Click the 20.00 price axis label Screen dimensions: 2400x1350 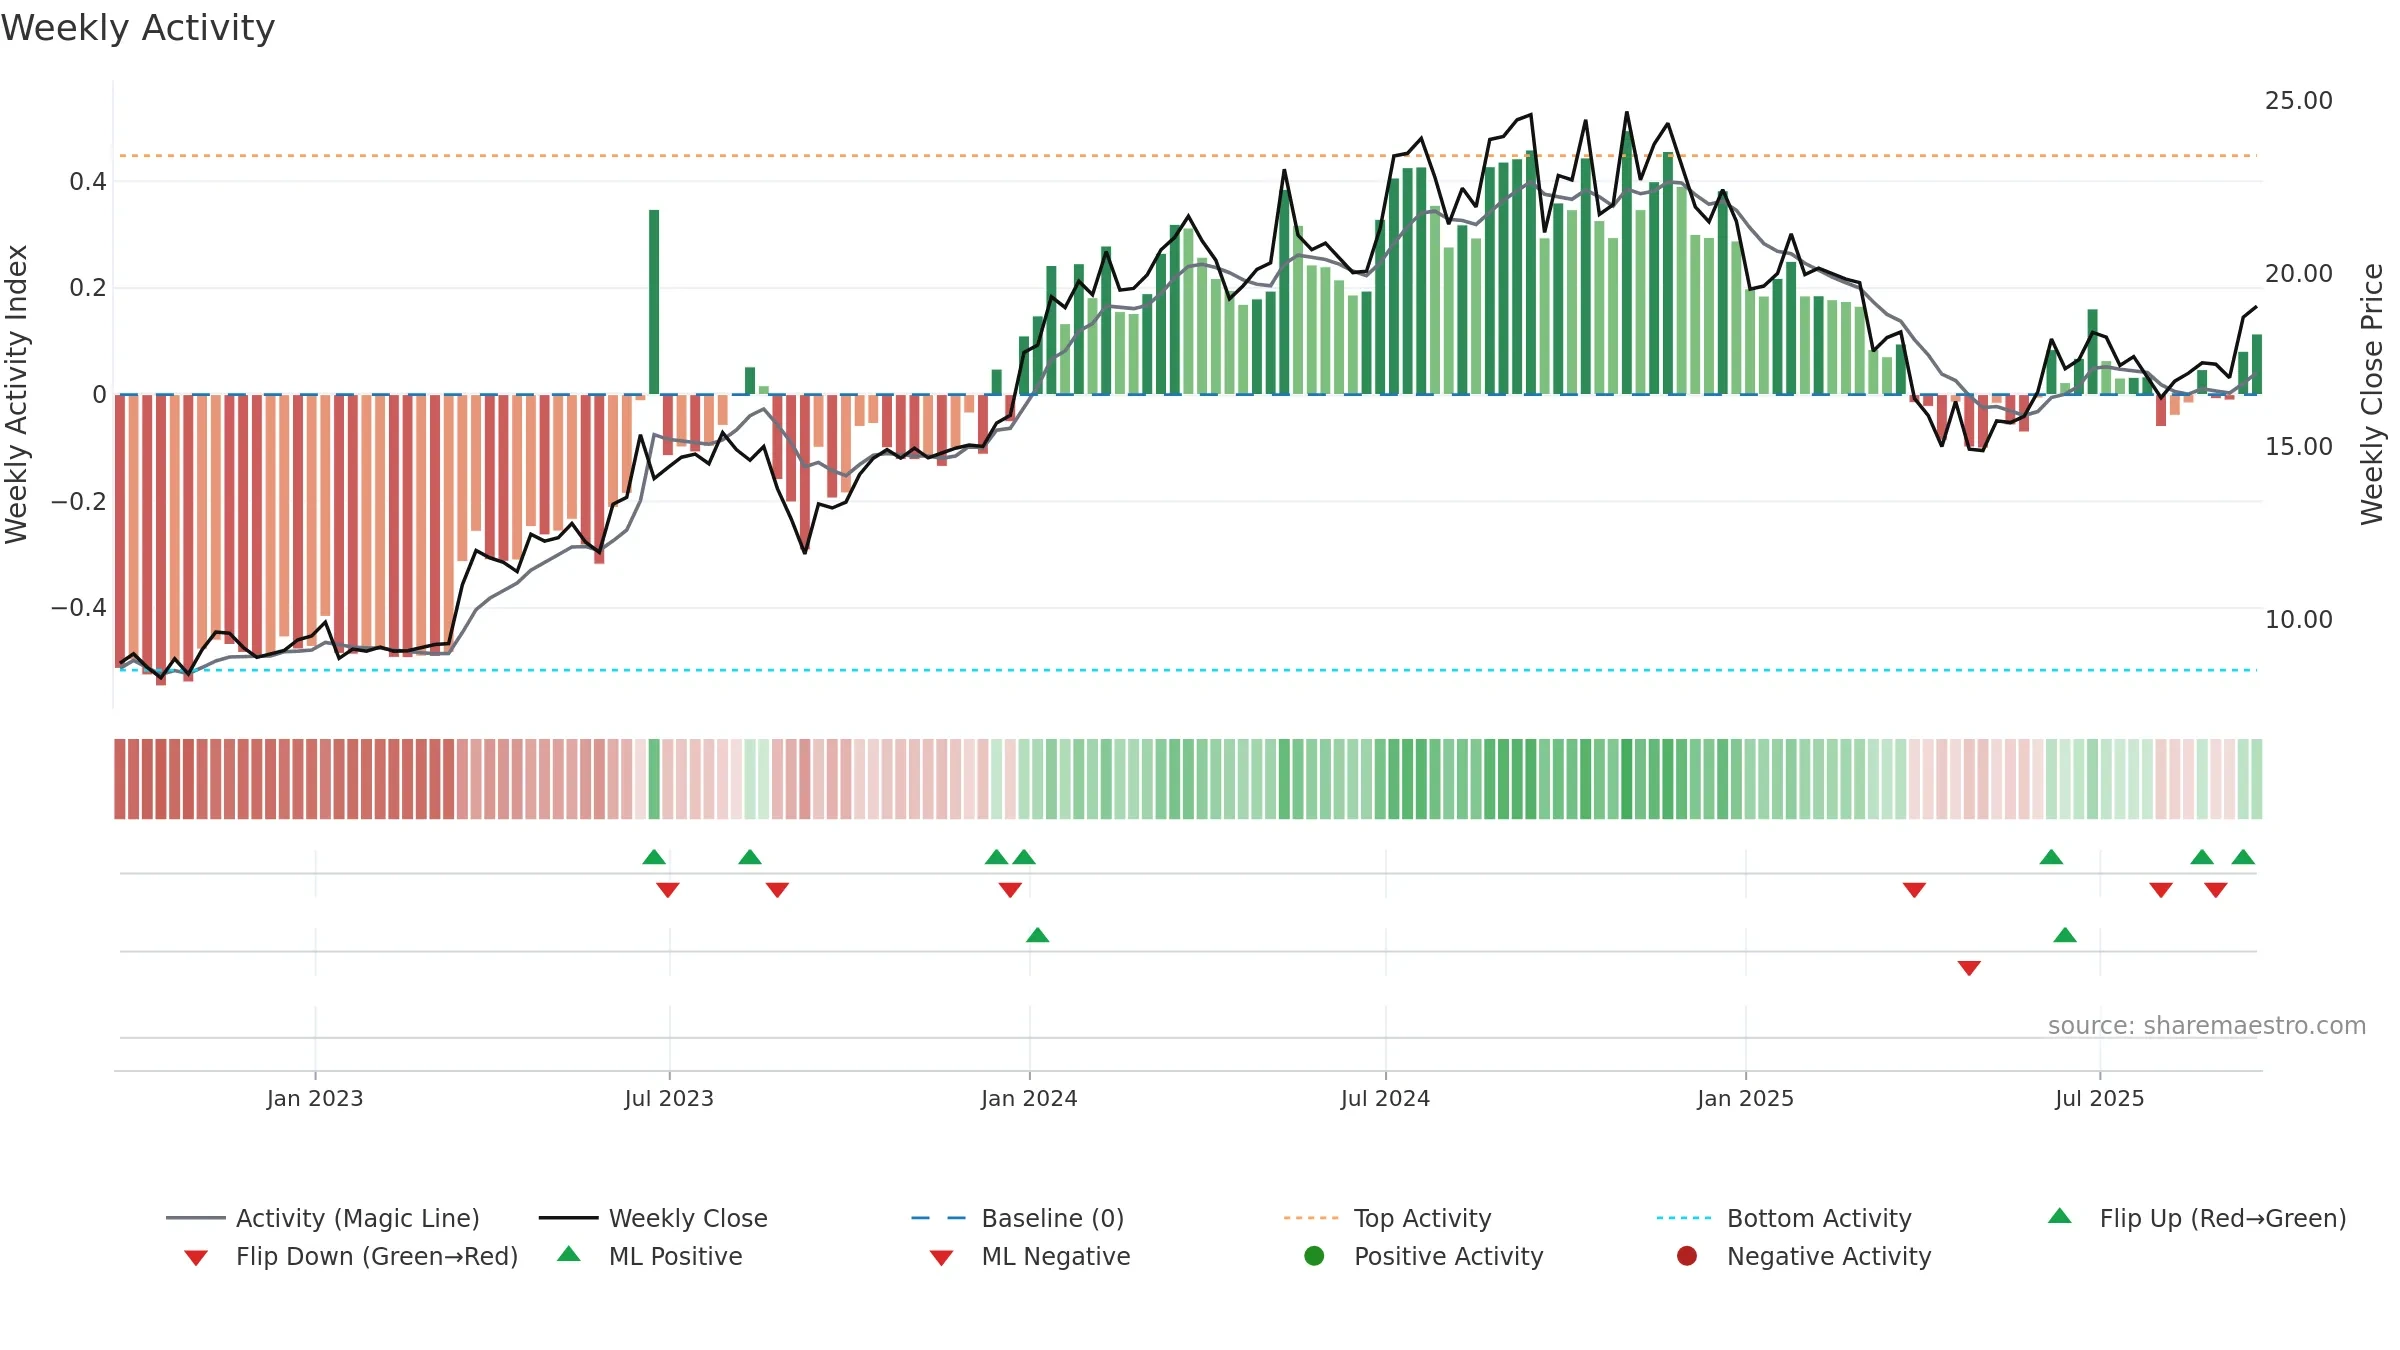[x=2298, y=273]
